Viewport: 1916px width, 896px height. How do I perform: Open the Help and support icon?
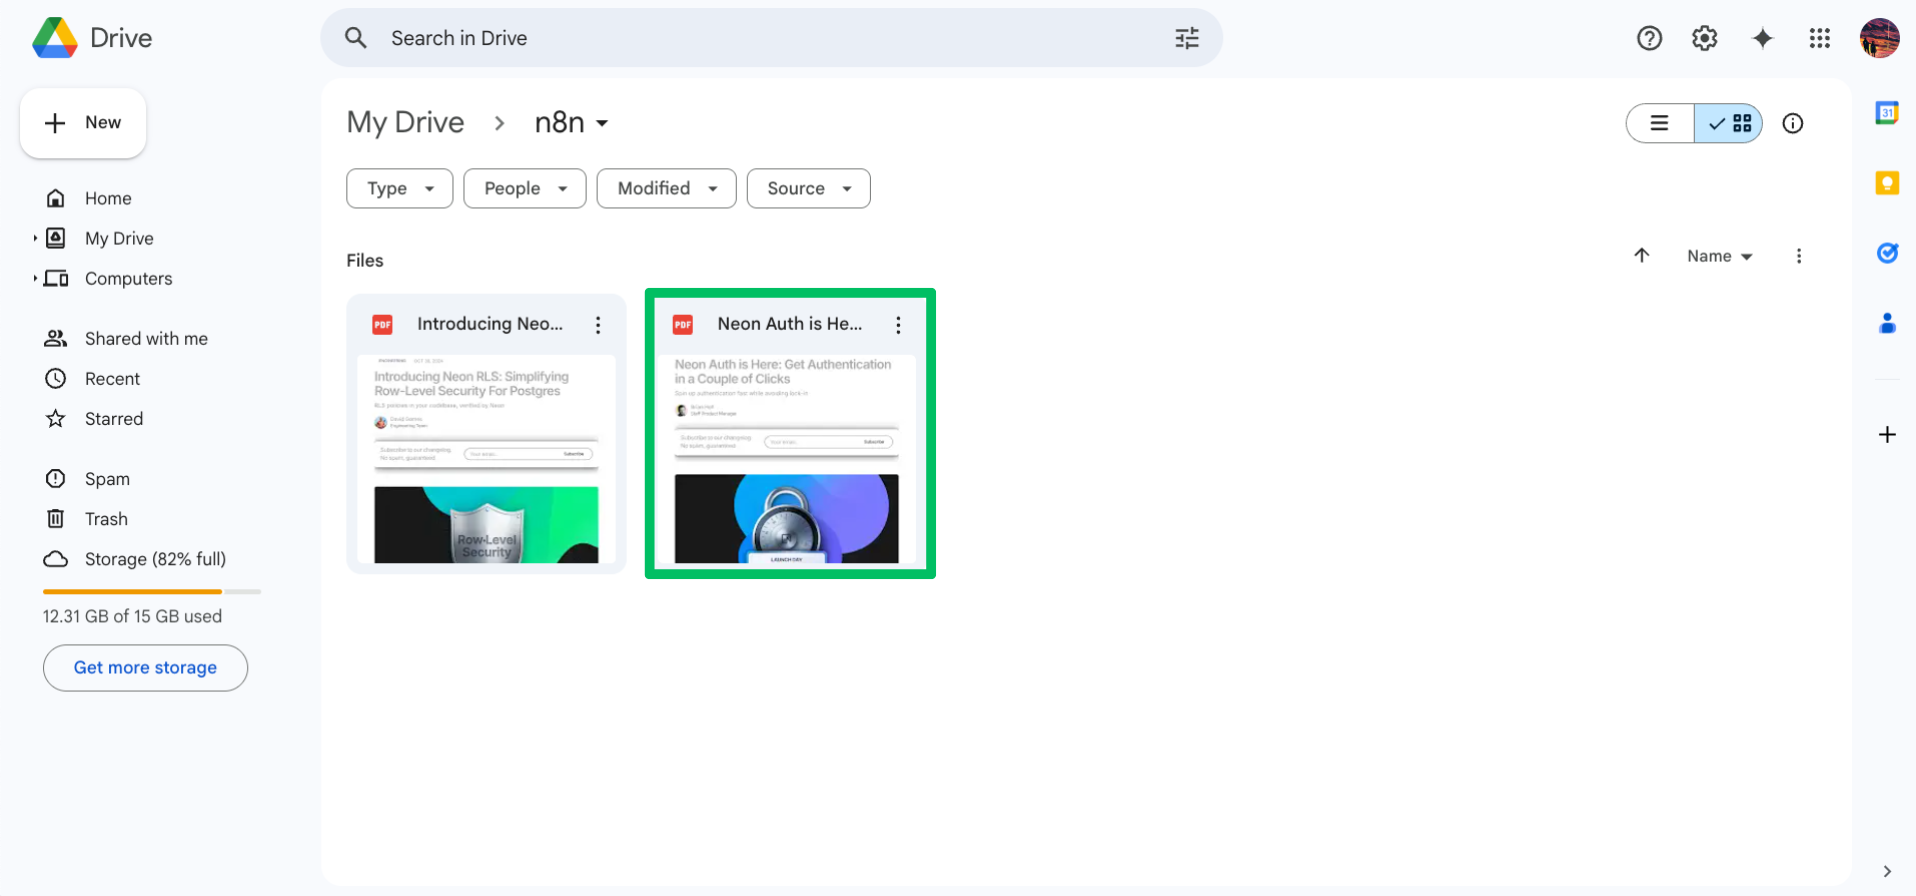point(1649,38)
